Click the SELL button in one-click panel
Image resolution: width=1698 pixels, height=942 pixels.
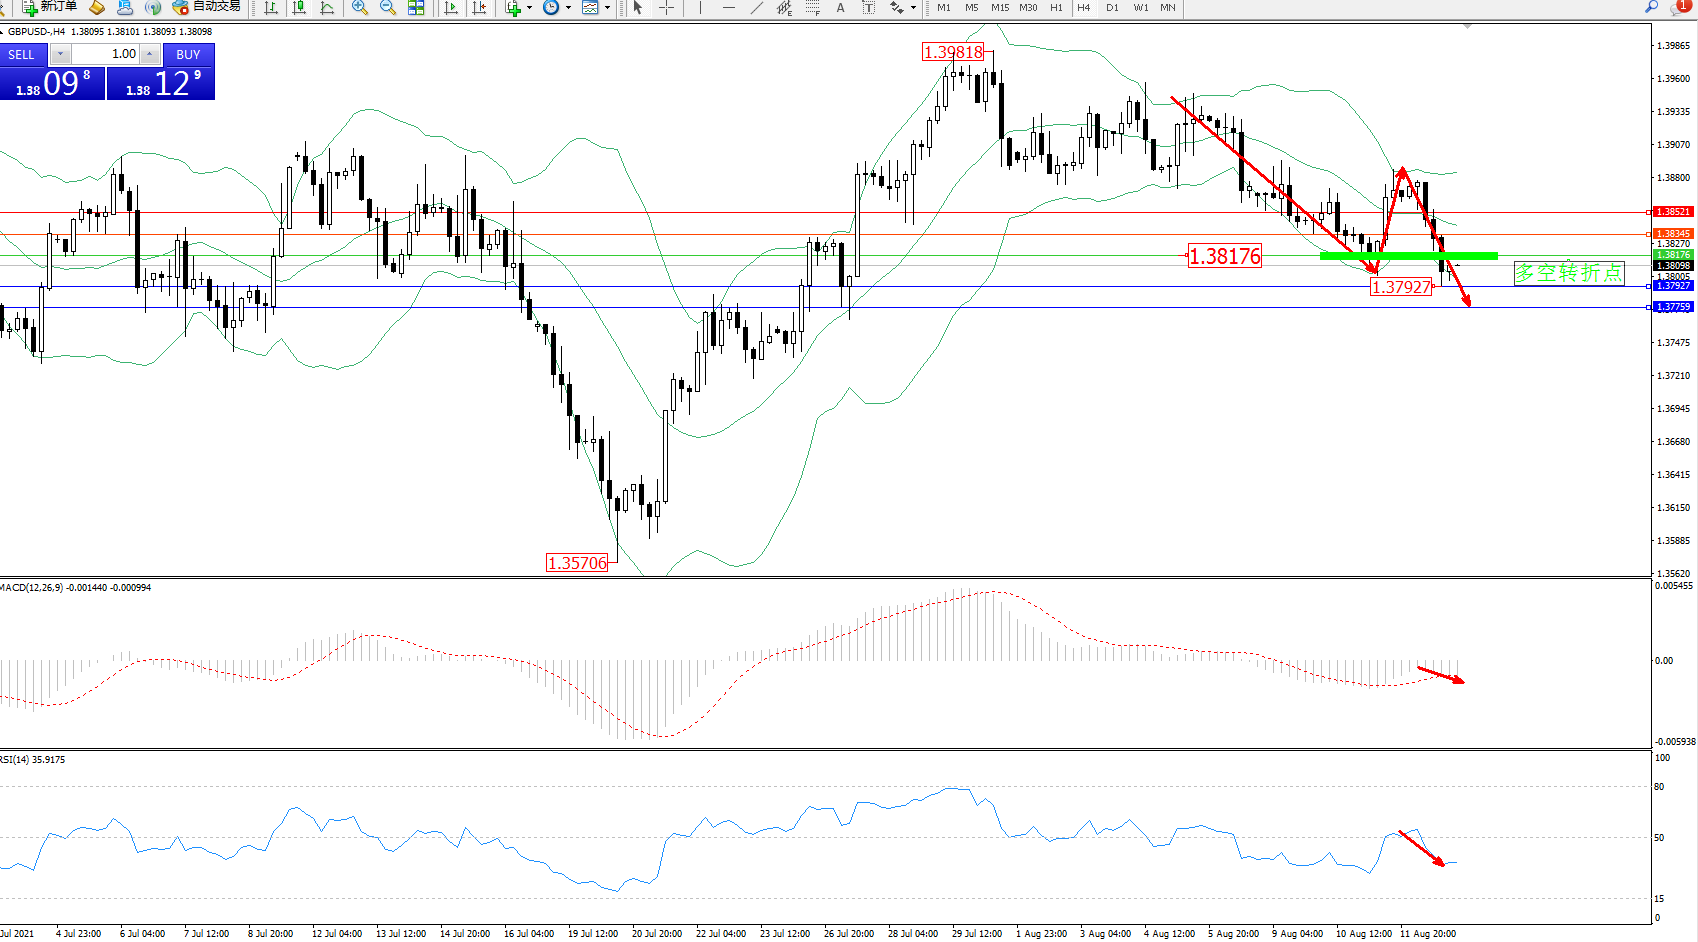(x=22, y=55)
